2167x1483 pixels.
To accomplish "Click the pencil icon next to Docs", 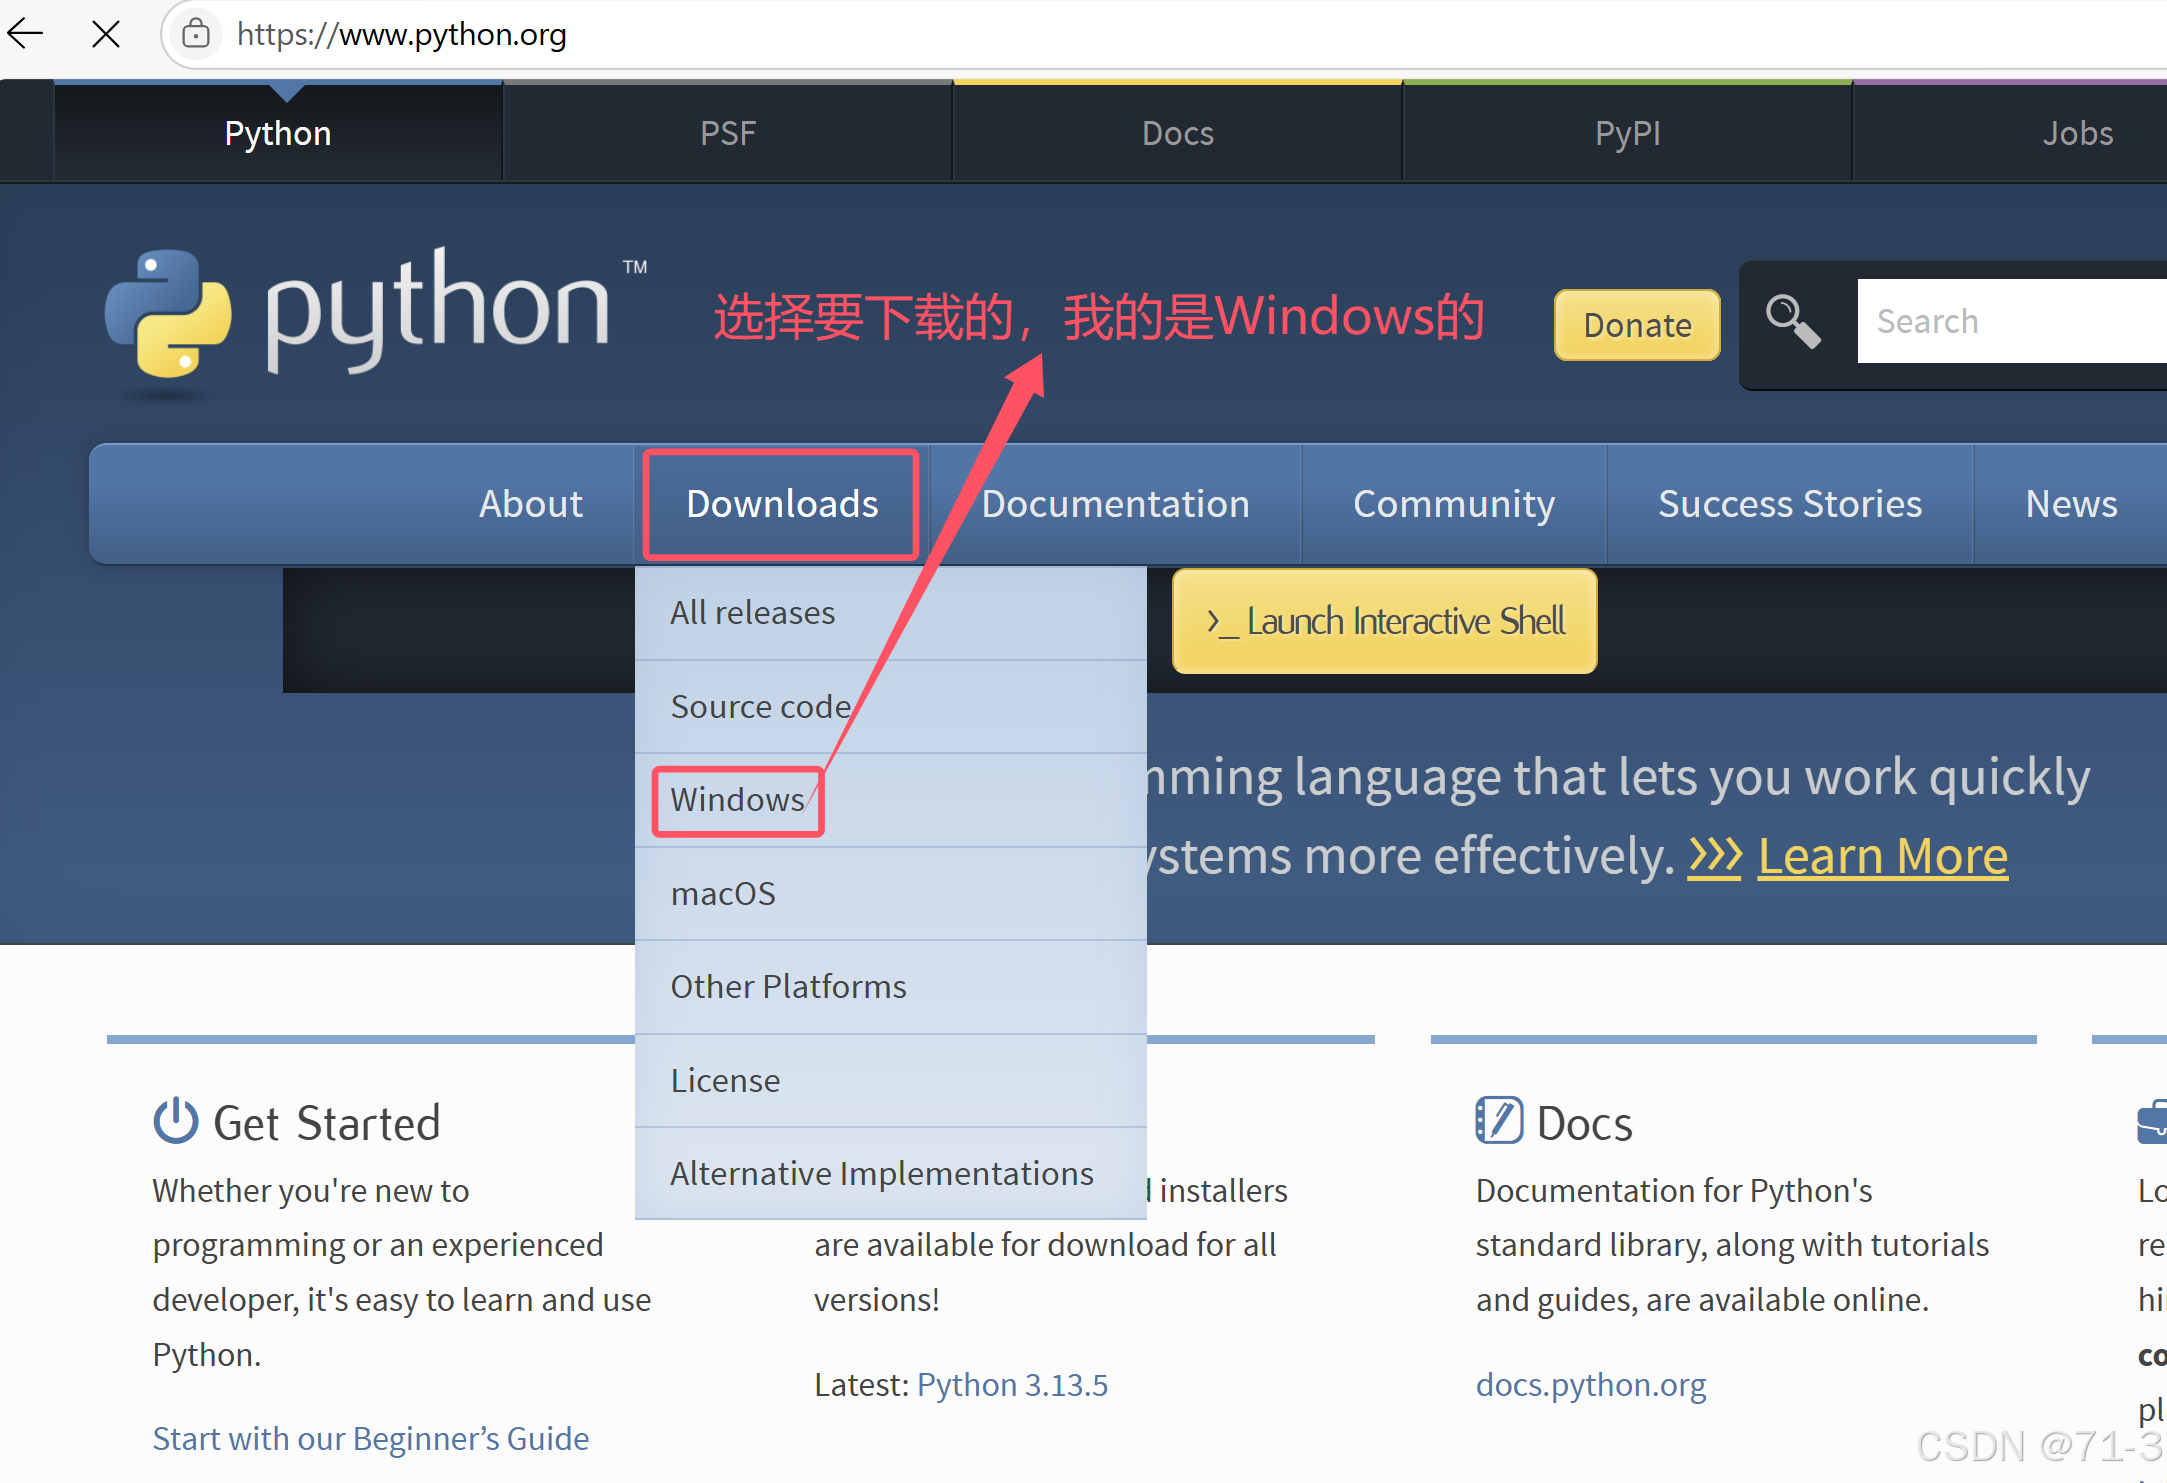I will pyautogui.click(x=1498, y=1121).
